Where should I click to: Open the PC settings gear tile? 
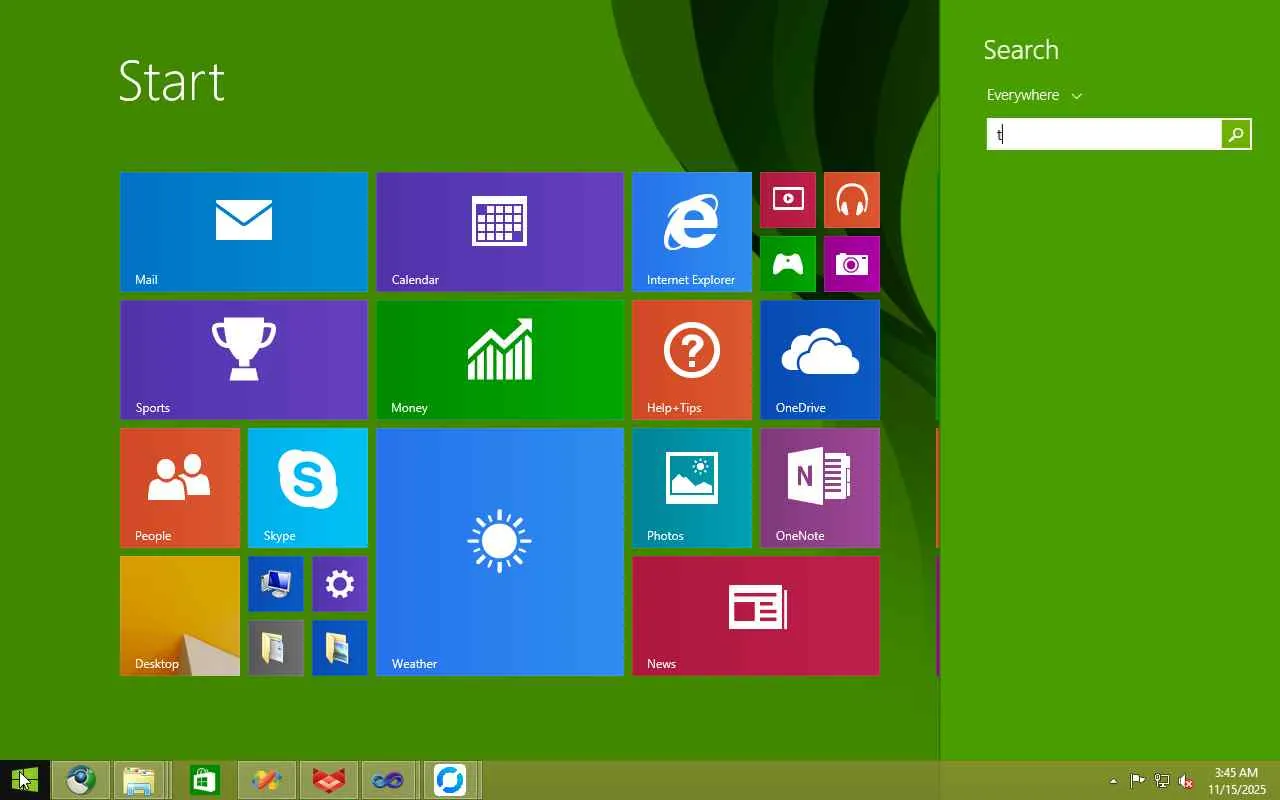click(340, 584)
